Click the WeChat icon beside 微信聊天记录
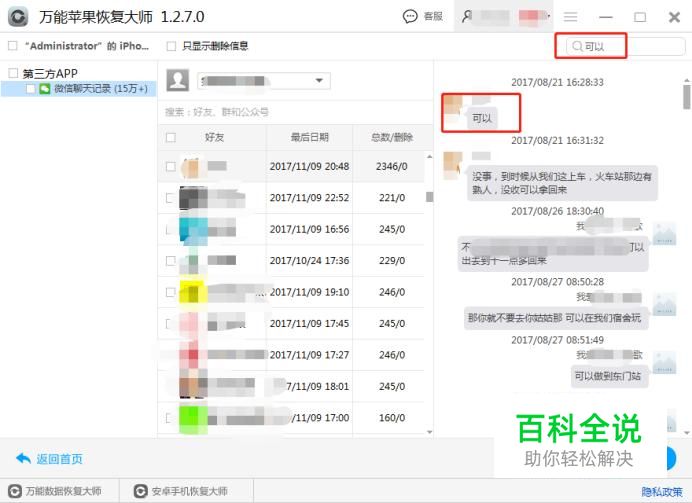The width and height of the screenshot is (692, 503). [45, 89]
